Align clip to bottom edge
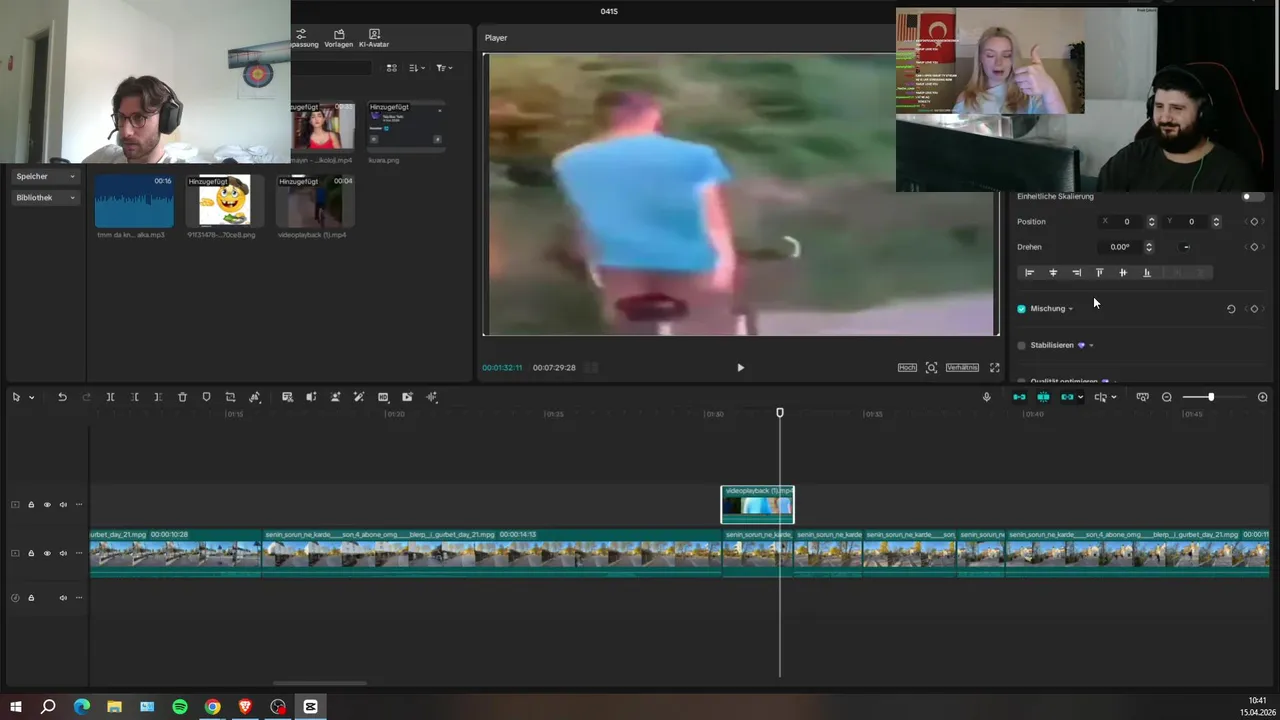This screenshot has width=1280, height=720. coord(1146,273)
